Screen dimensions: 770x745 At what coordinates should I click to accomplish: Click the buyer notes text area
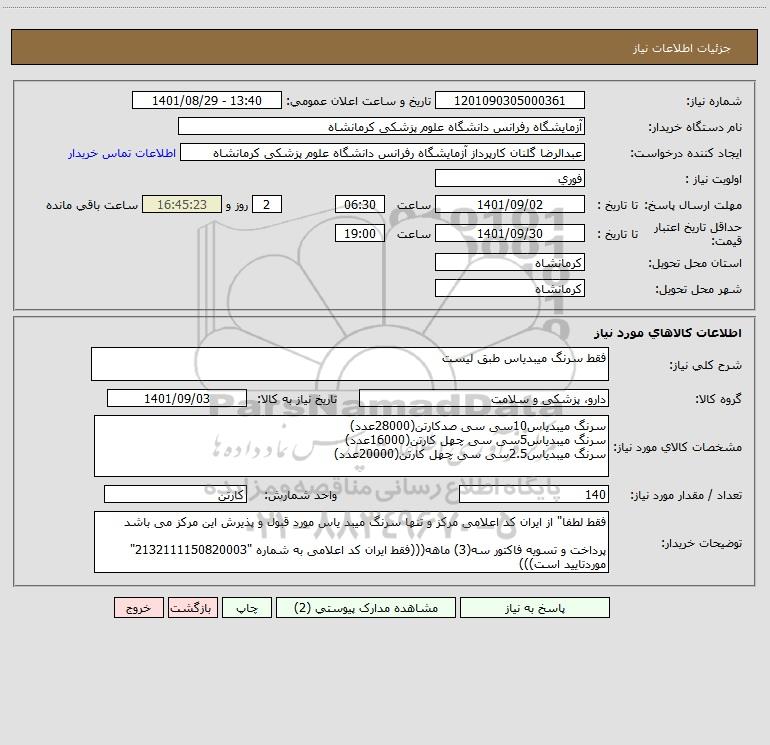click(351, 542)
